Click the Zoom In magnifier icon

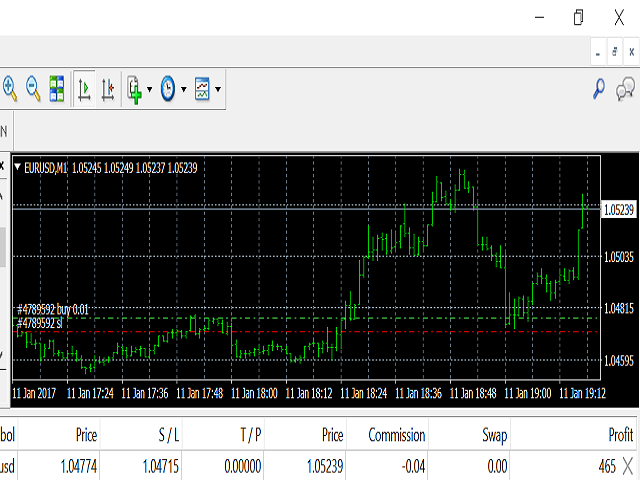[11, 89]
